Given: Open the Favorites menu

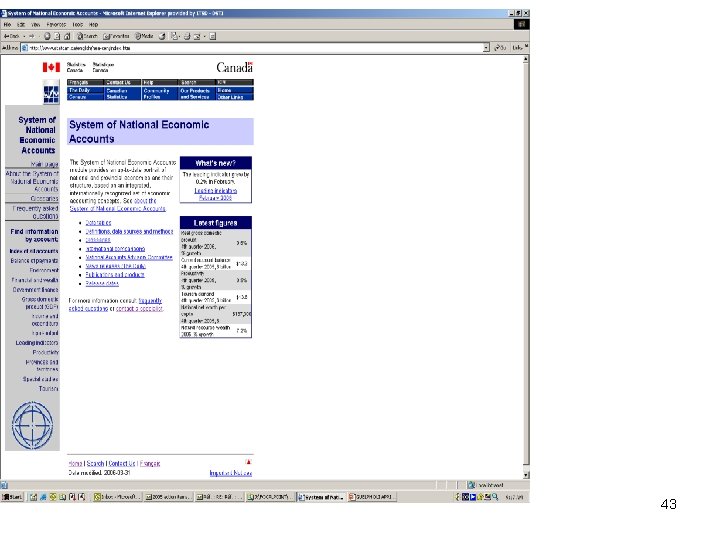Looking at the screenshot, I should click(56, 24).
